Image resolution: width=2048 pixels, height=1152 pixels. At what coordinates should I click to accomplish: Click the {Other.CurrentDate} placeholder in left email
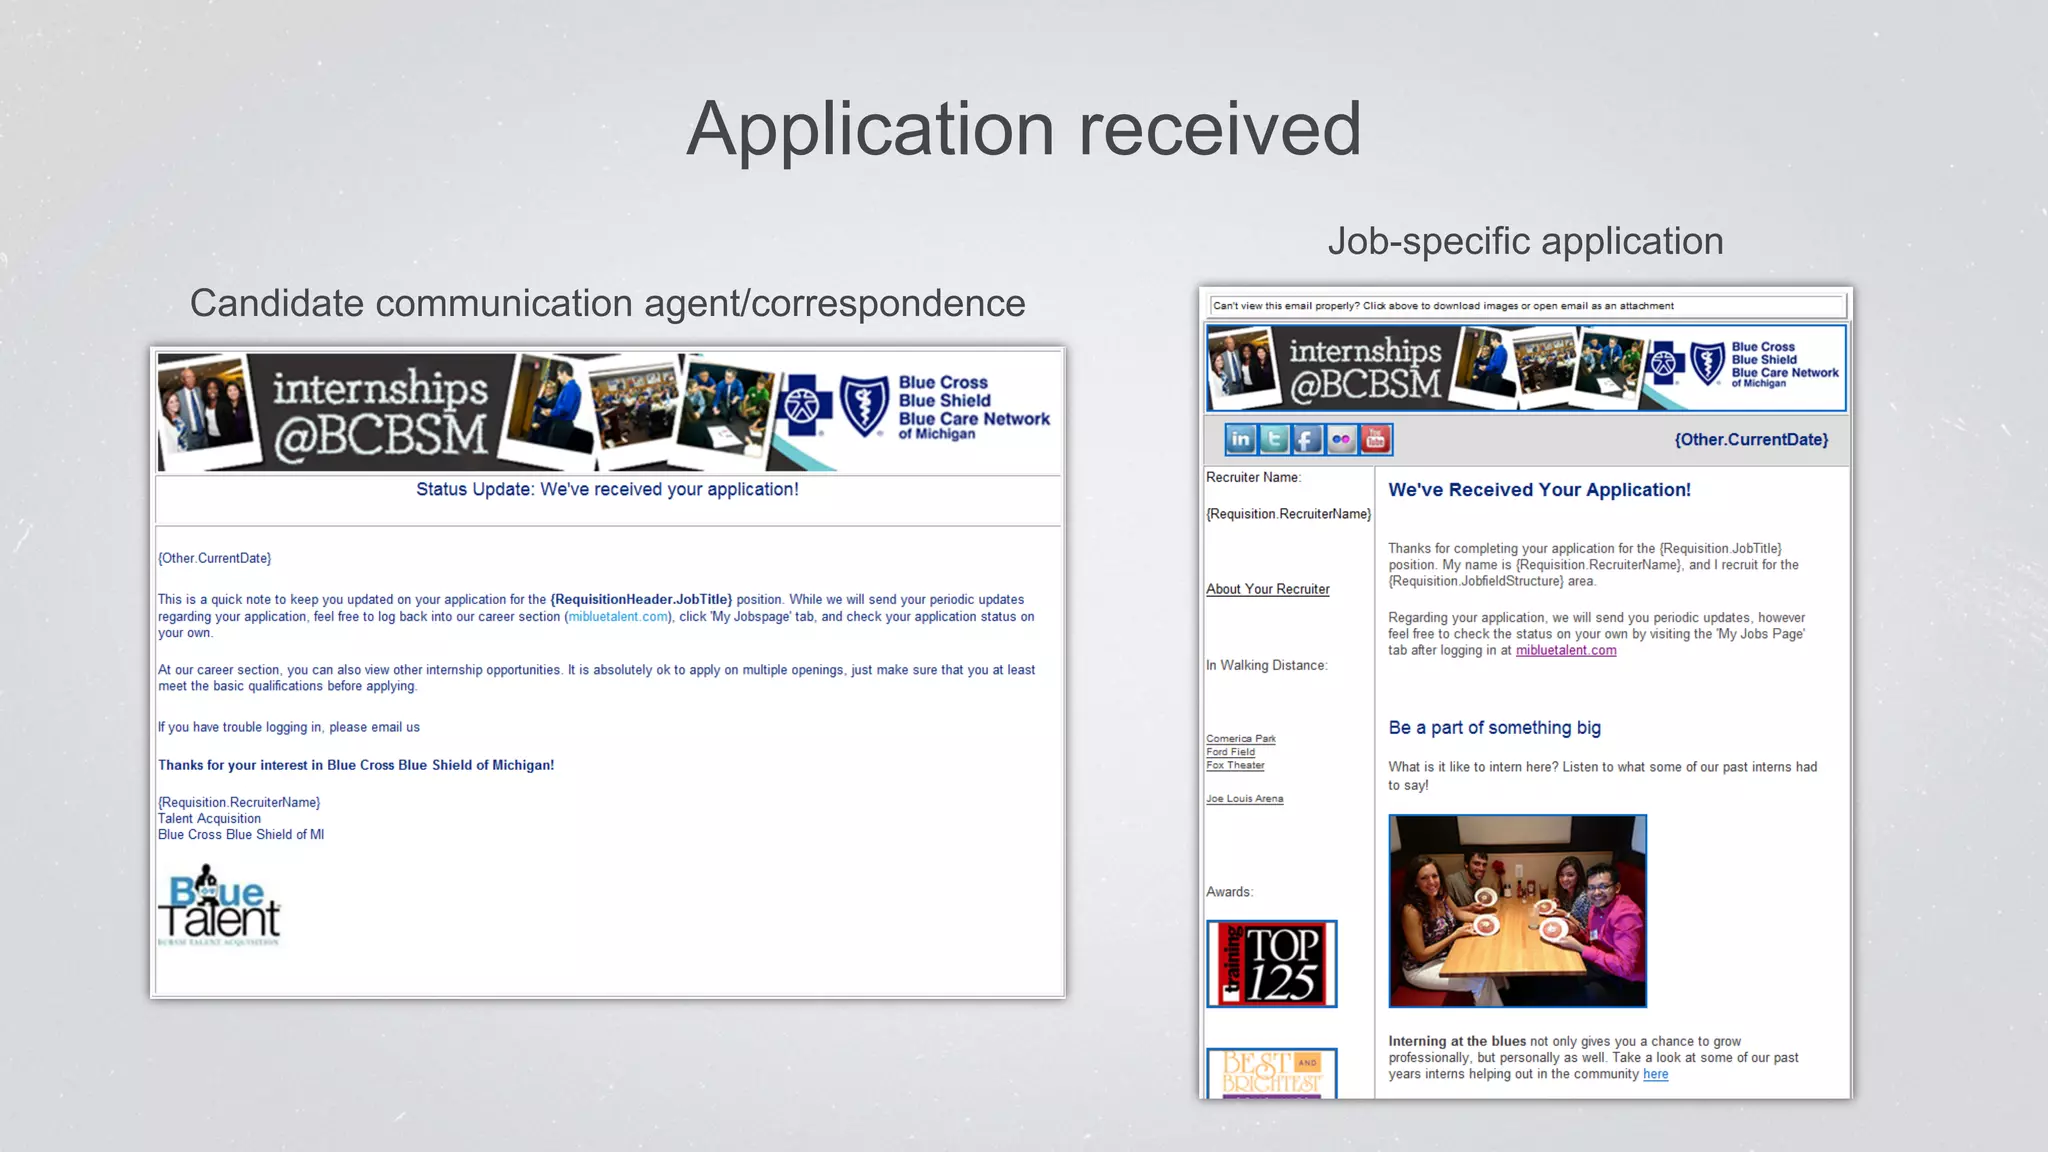click(x=215, y=559)
